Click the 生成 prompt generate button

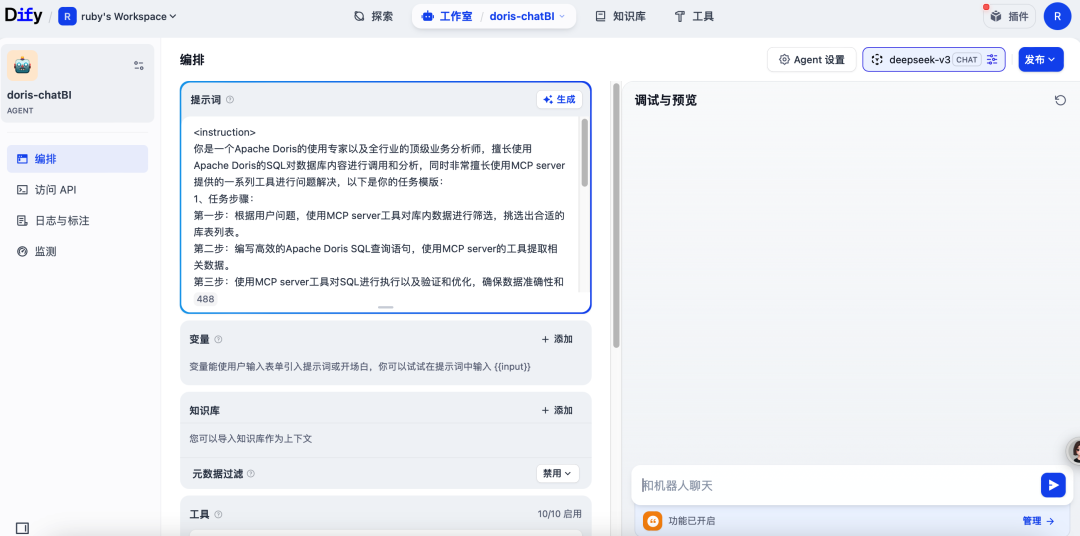click(559, 100)
